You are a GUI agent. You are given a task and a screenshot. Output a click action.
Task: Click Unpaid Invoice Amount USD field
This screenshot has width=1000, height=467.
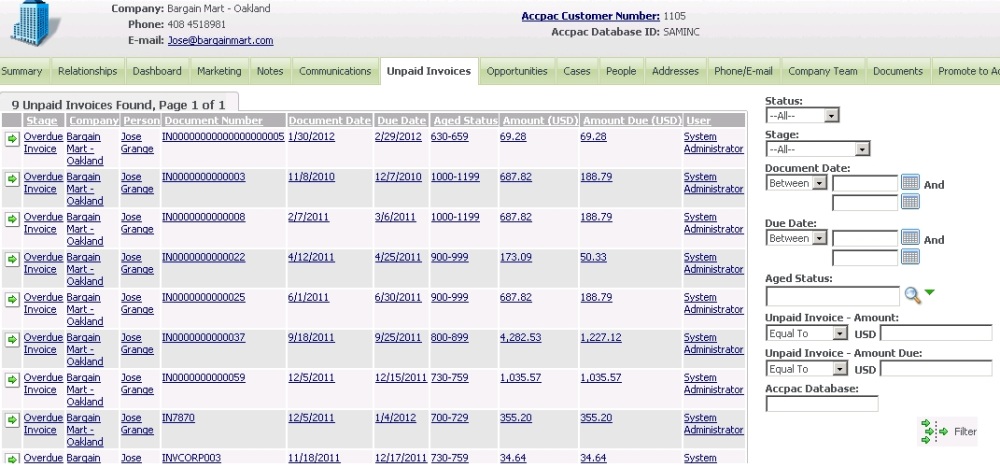[936, 333]
